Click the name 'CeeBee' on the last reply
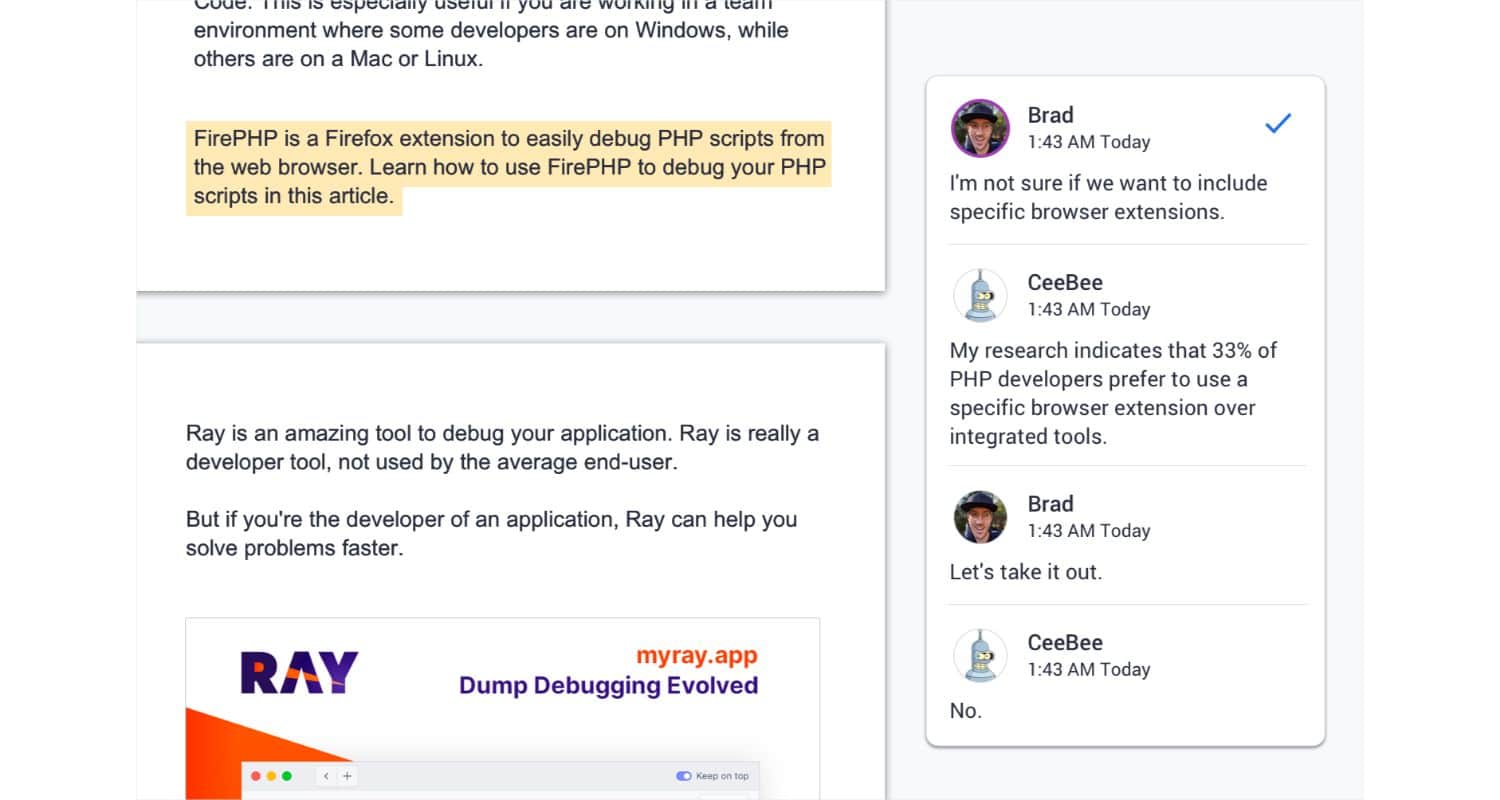The image size is (1500, 800). pos(1065,642)
